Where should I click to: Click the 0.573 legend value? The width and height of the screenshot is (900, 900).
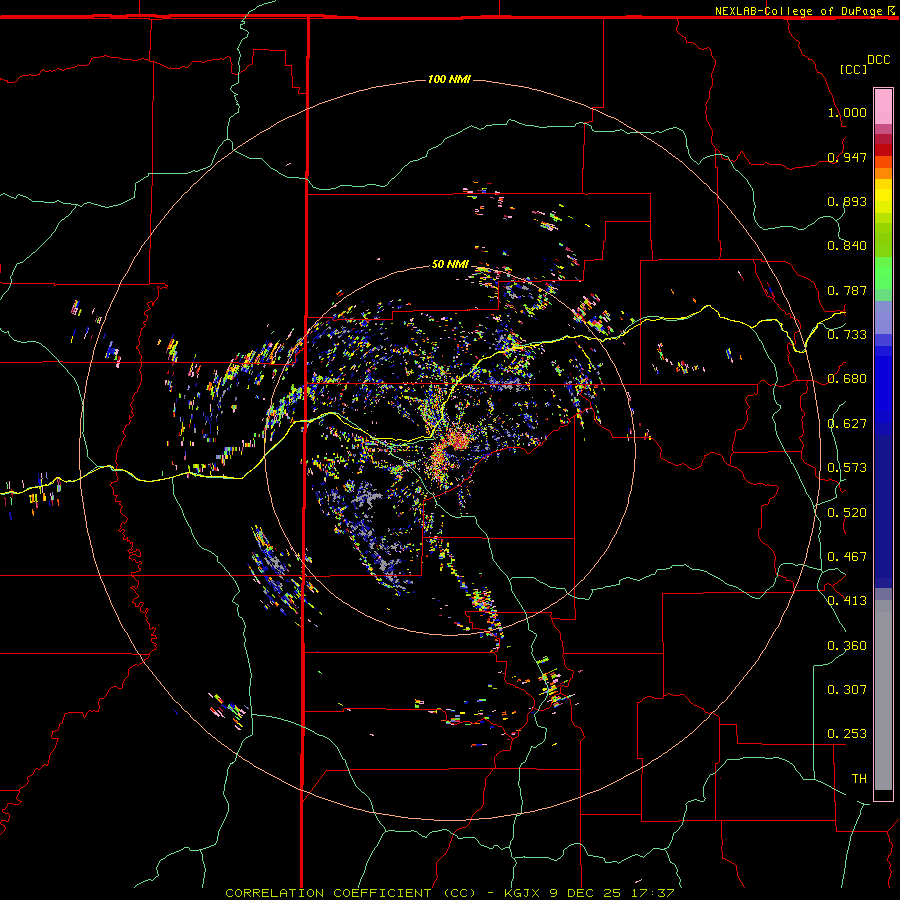click(847, 467)
